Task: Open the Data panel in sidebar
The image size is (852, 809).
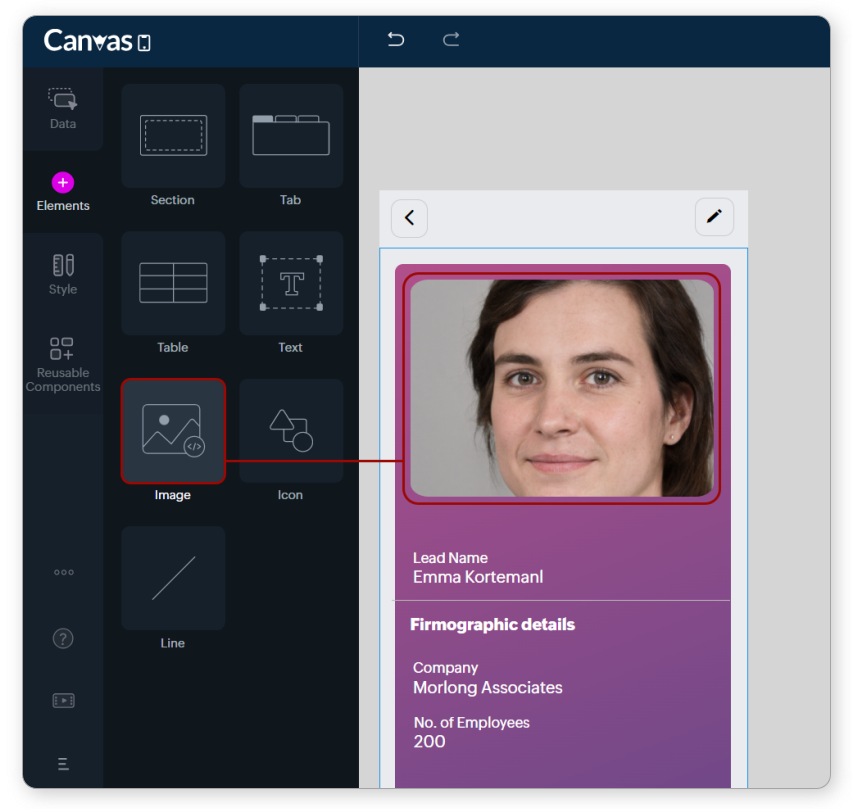Action: [63, 108]
